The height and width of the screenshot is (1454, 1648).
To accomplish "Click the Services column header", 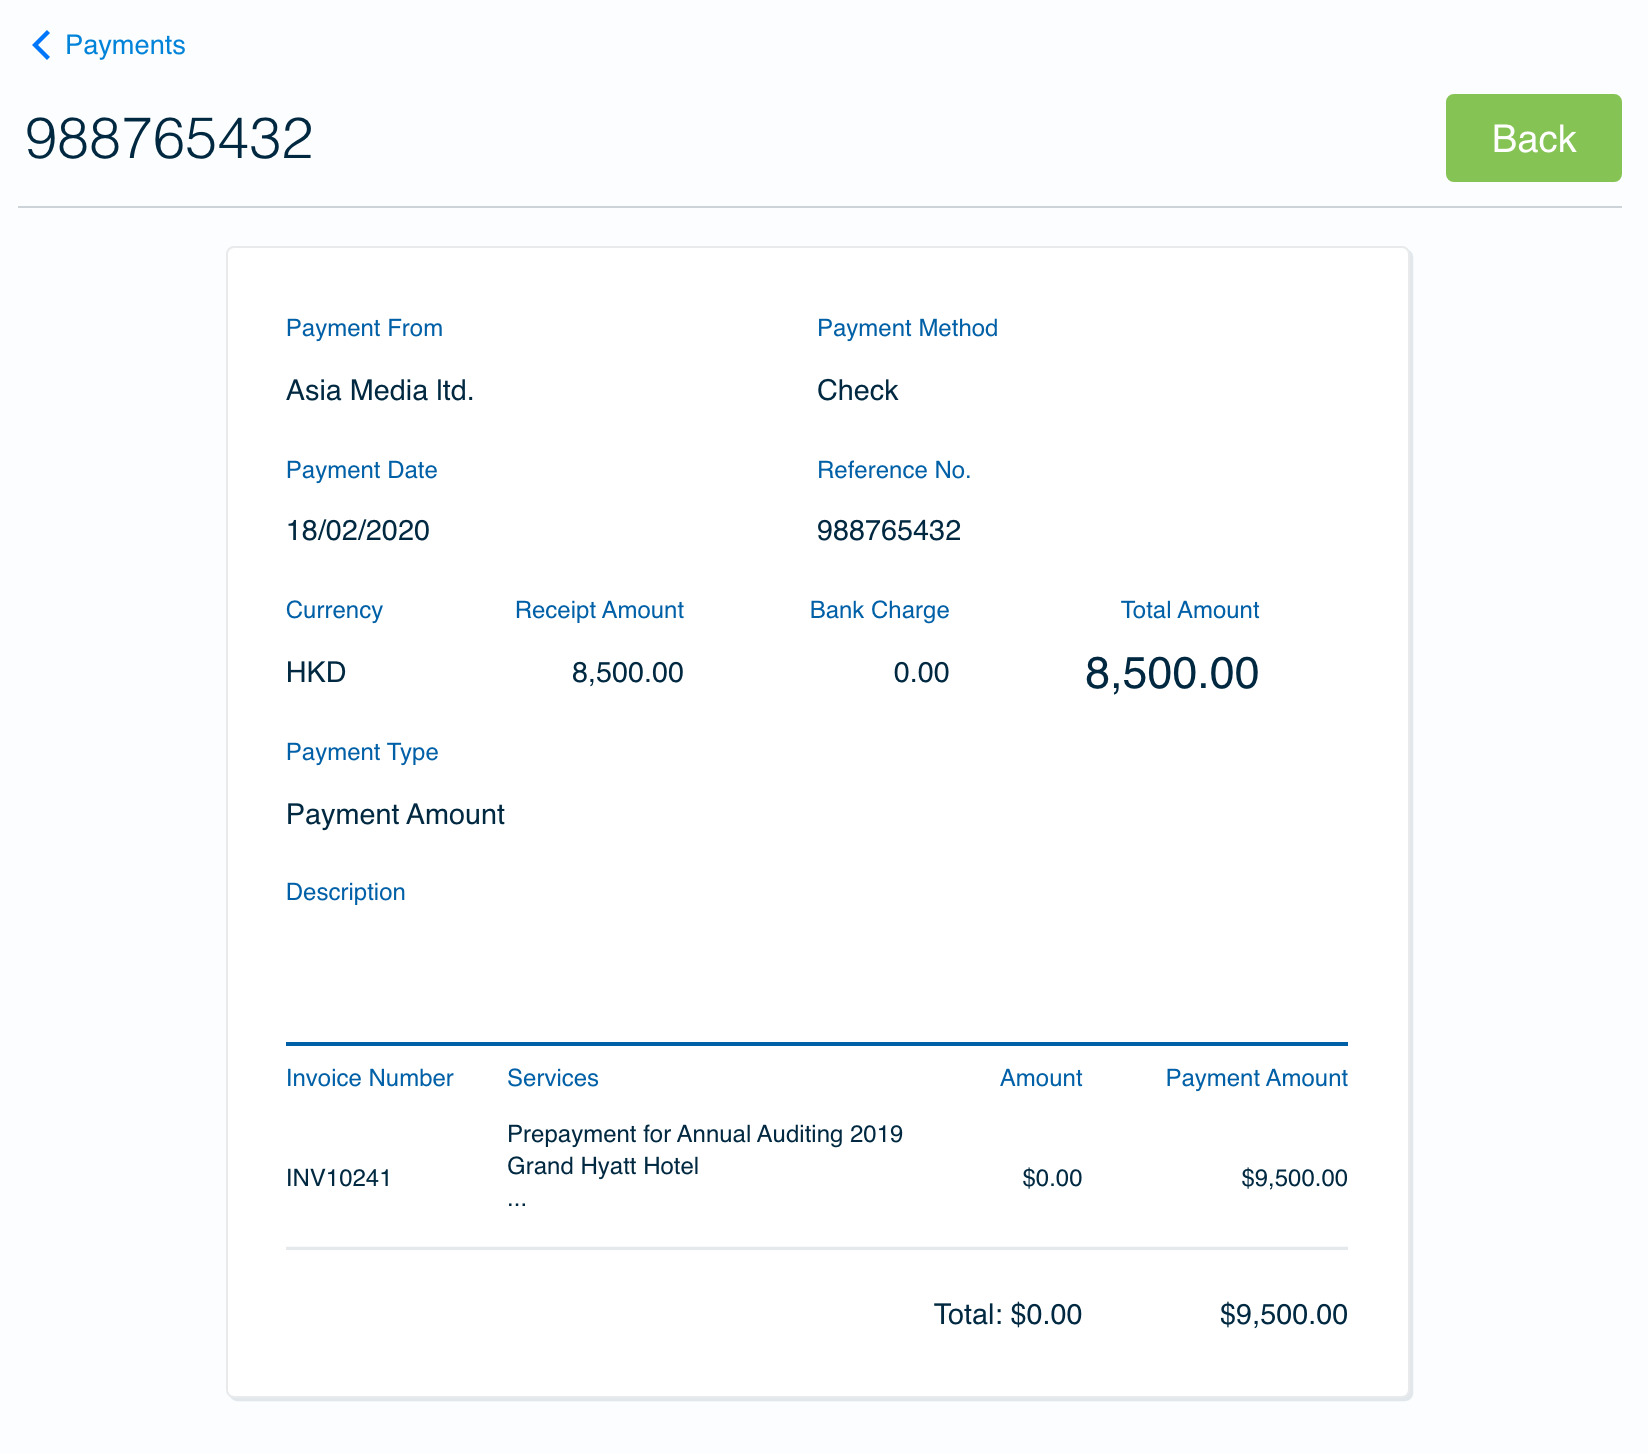I will [552, 1078].
